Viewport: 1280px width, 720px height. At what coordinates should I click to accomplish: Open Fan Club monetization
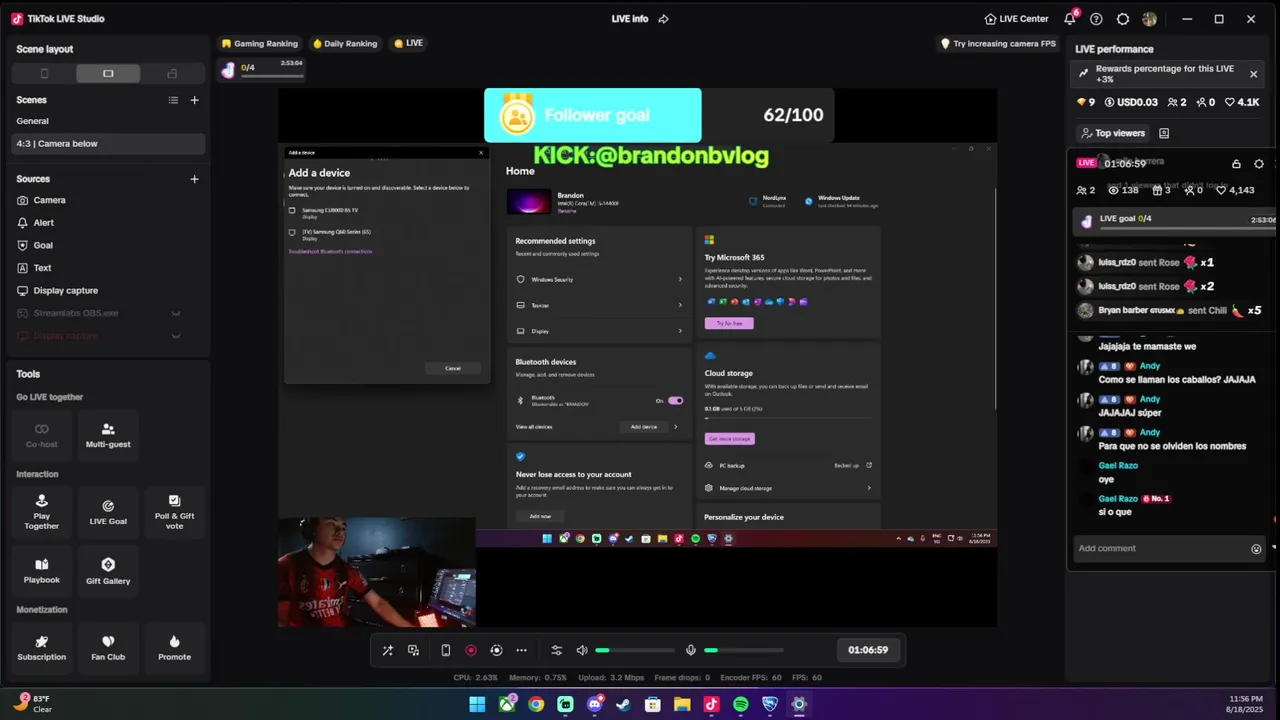pos(108,647)
